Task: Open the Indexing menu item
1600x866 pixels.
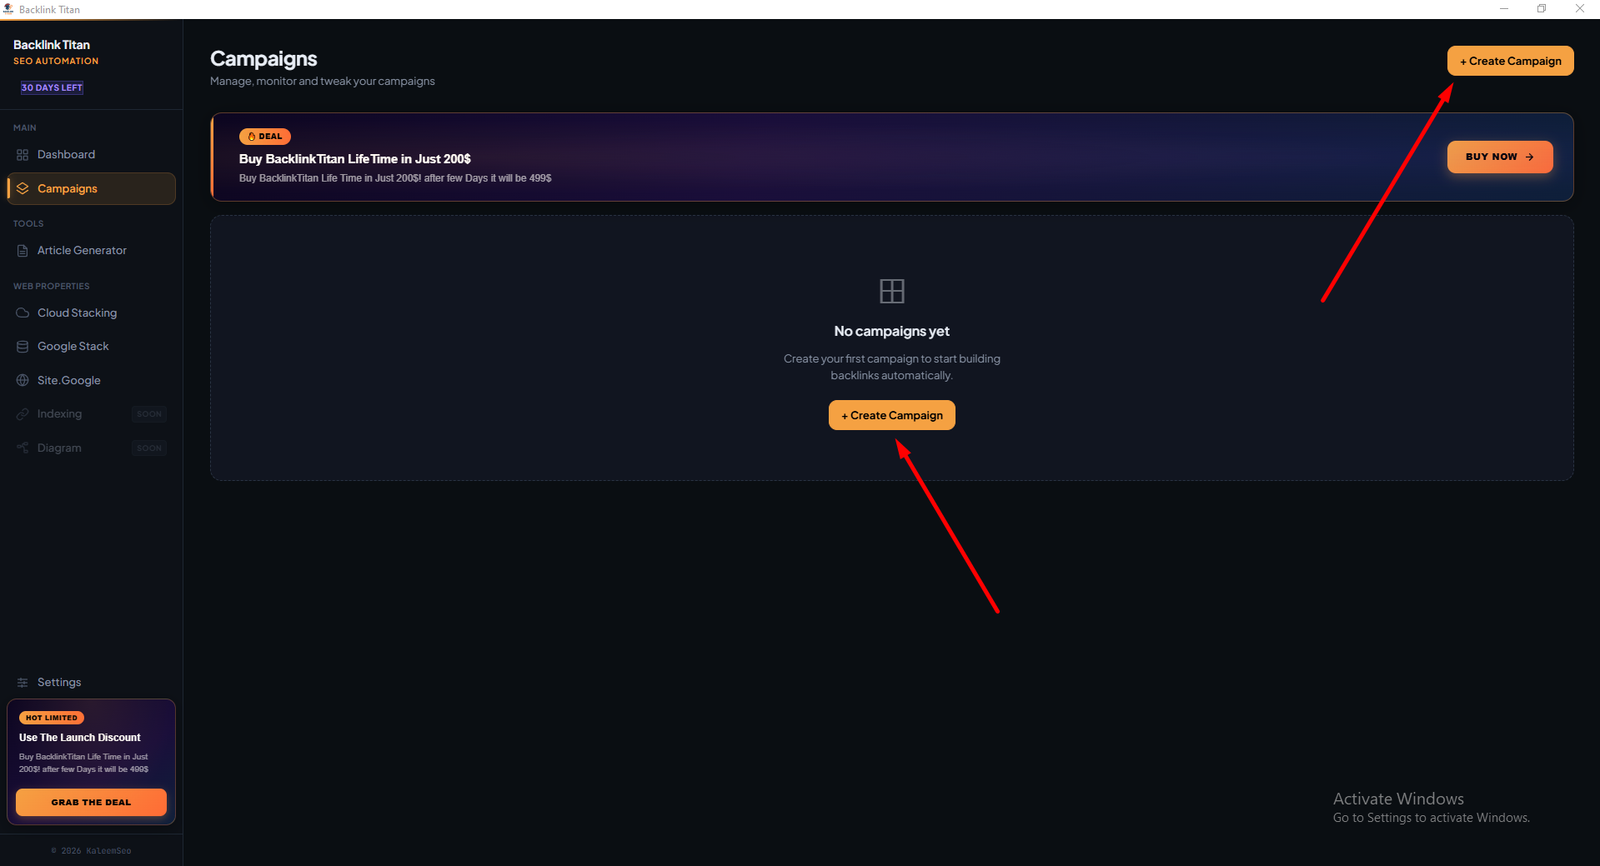Action: tap(91, 414)
